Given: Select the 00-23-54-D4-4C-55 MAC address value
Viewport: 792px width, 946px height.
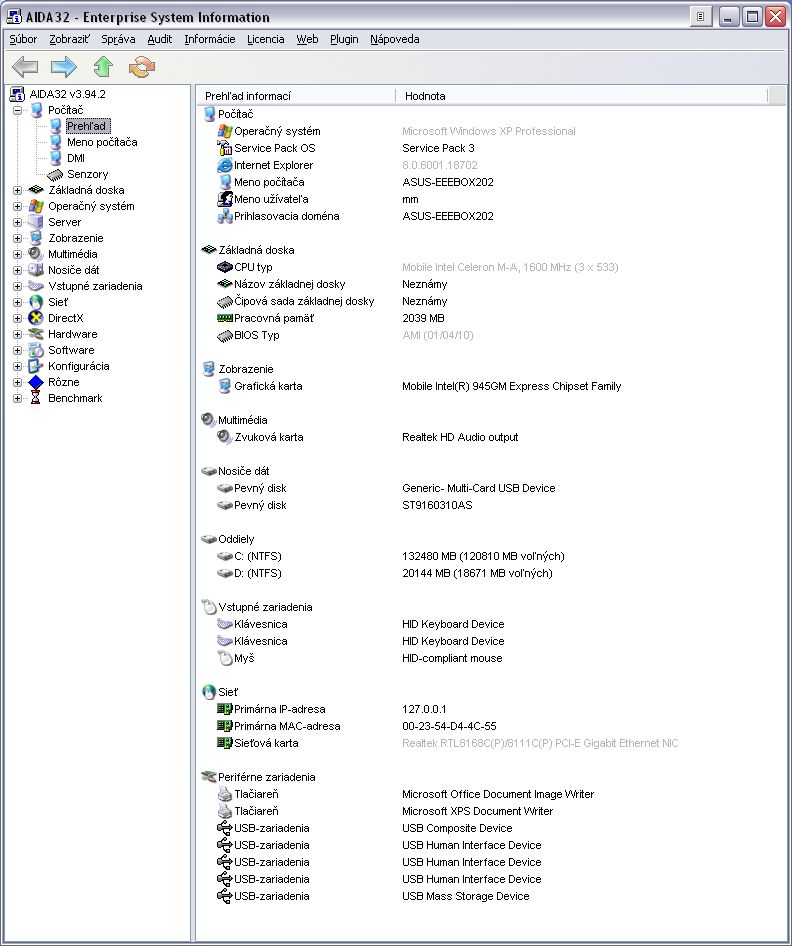Looking at the screenshot, I should (x=449, y=726).
